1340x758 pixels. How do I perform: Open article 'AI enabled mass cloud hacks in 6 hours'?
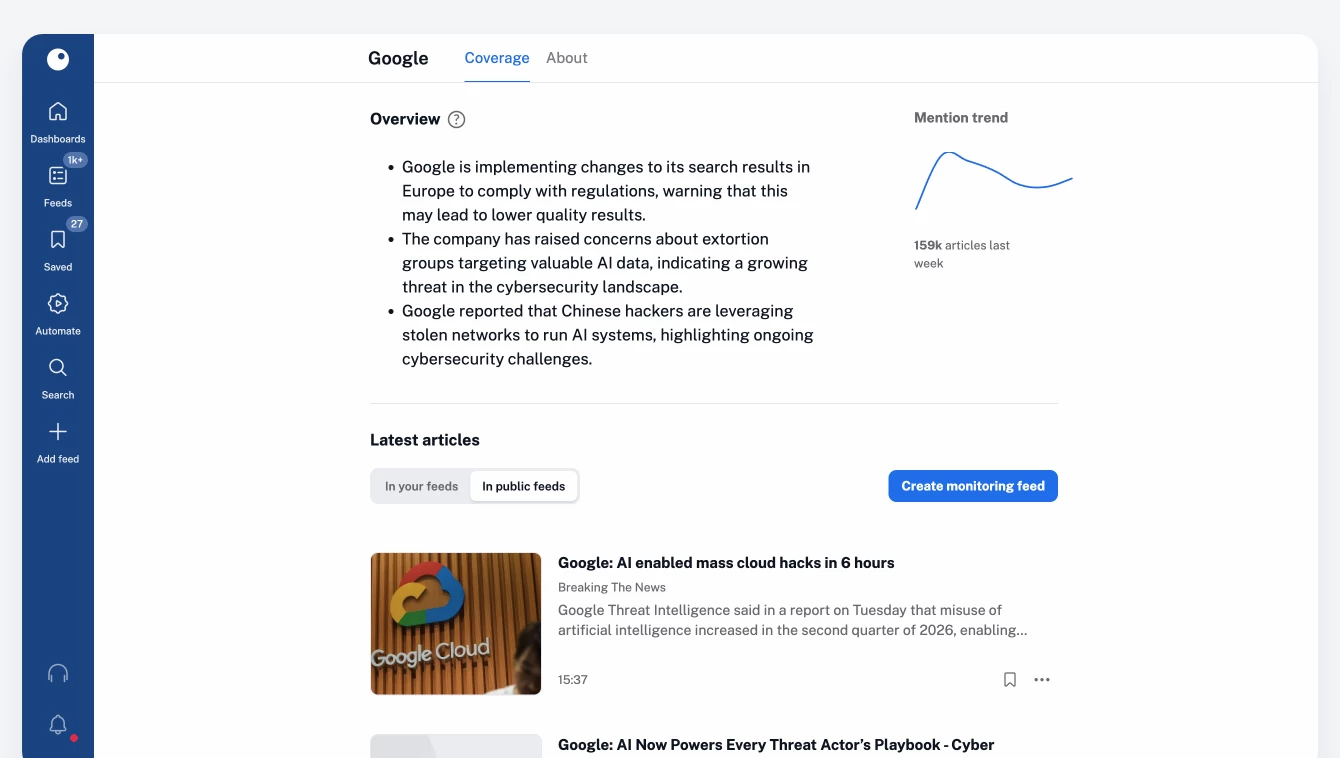tap(726, 563)
